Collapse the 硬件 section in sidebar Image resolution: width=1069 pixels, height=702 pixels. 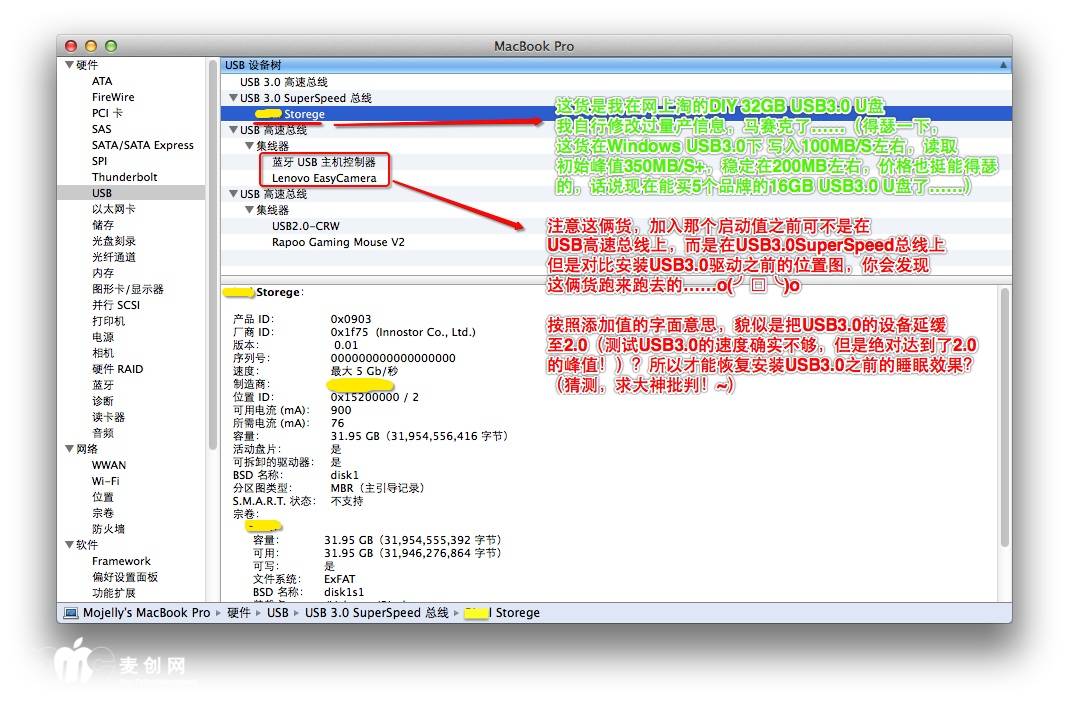(70, 65)
